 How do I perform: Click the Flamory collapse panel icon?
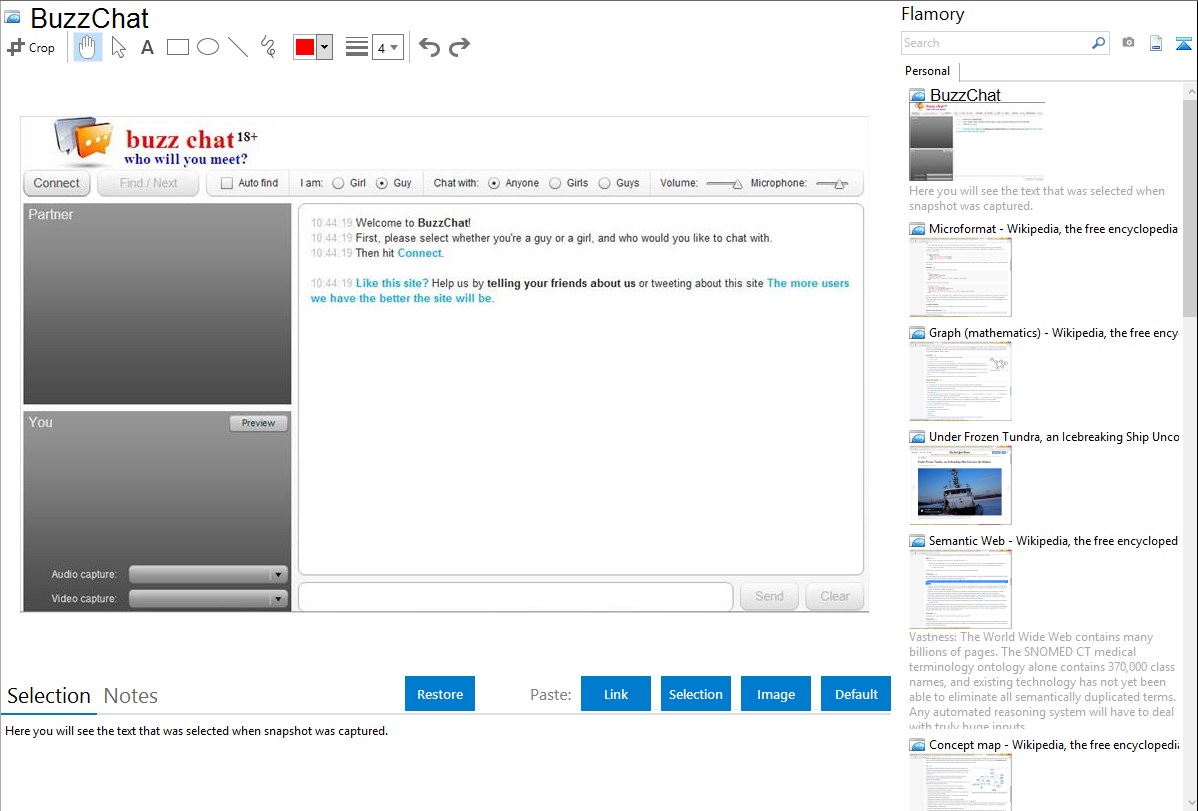coord(1183,43)
